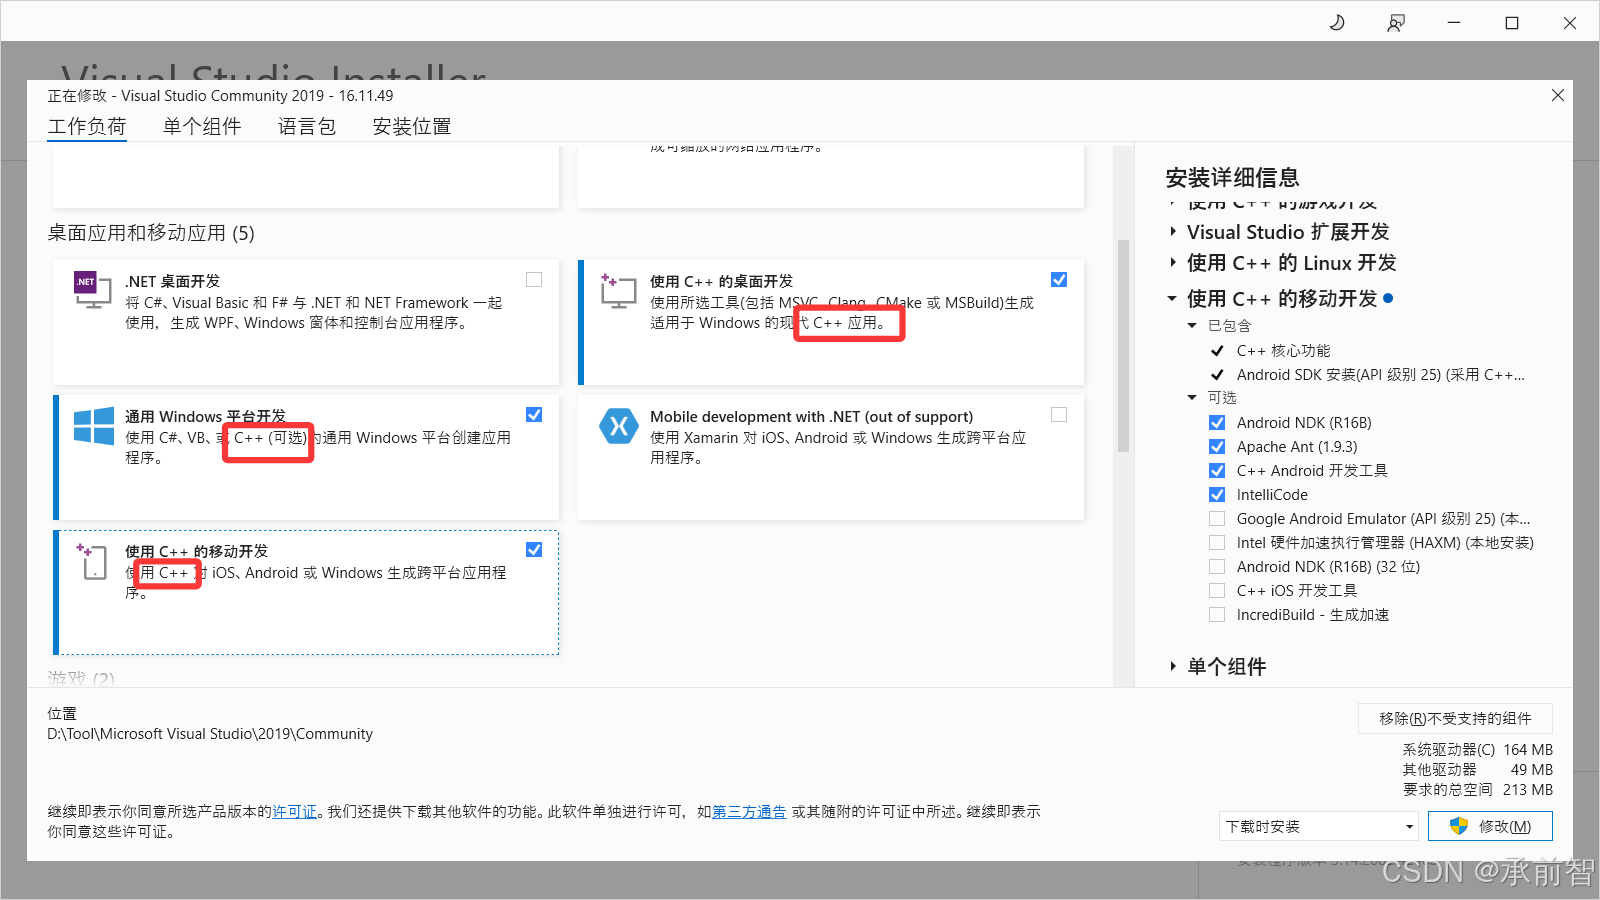Switch to the 单个组件 tab
The height and width of the screenshot is (900, 1600).
pos(202,127)
